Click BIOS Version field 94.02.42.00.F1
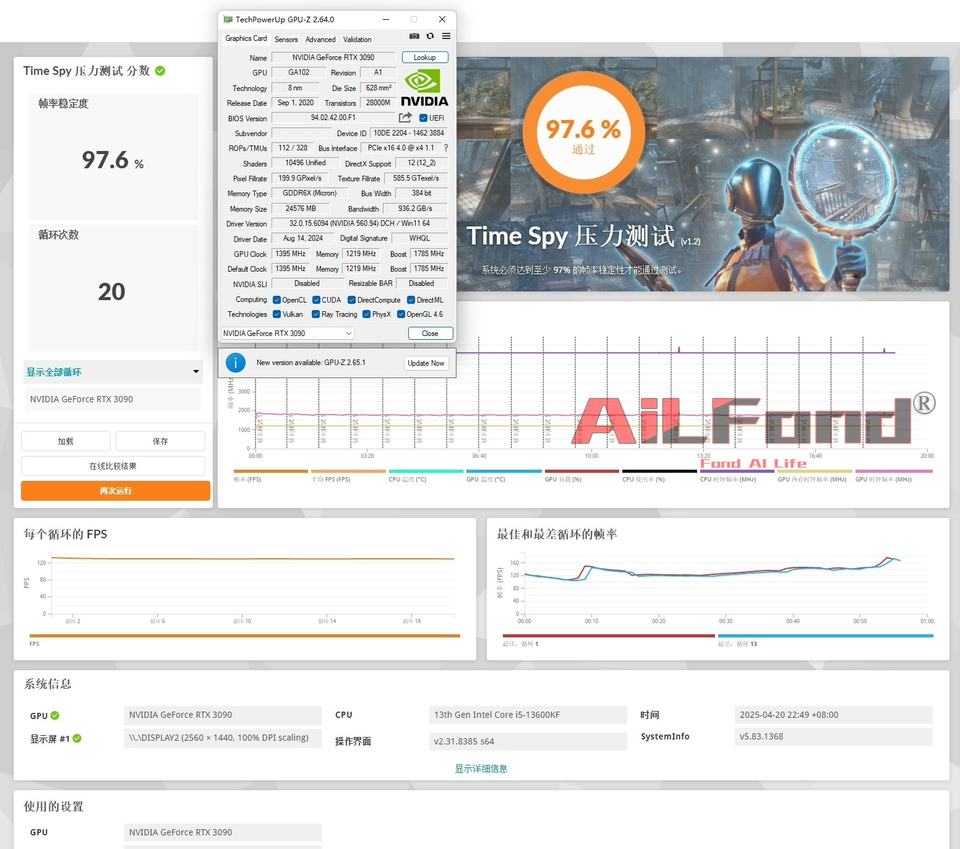This screenshot has height=849, width=960. (333, 118)
